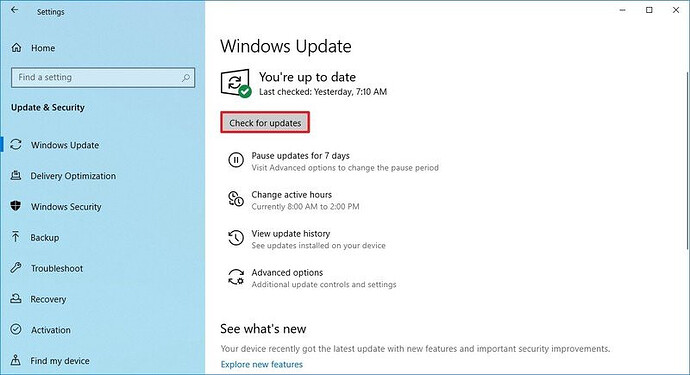Viewport: 690px width, 375px height.
Task: Click the 'Update & Security' heading
Action: point(48,107)
